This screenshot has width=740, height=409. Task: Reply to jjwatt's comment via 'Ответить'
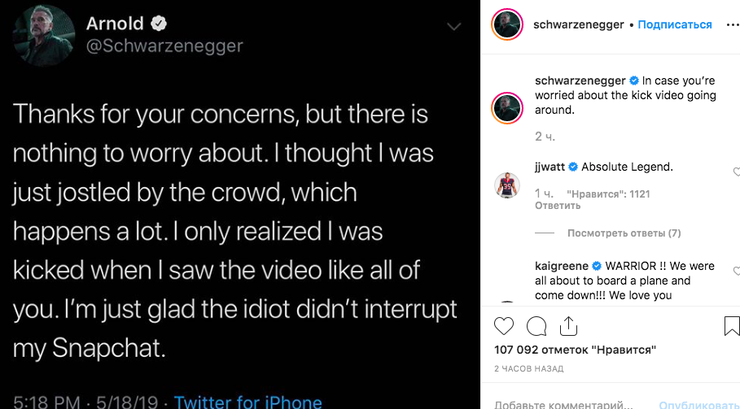(551, 206)
